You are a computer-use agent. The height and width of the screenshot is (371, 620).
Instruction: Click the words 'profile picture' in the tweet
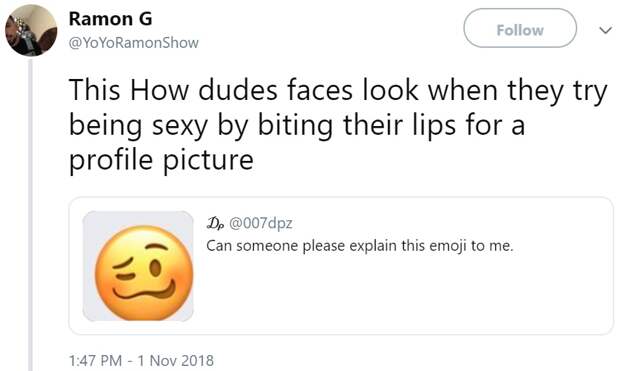[161, 160]
